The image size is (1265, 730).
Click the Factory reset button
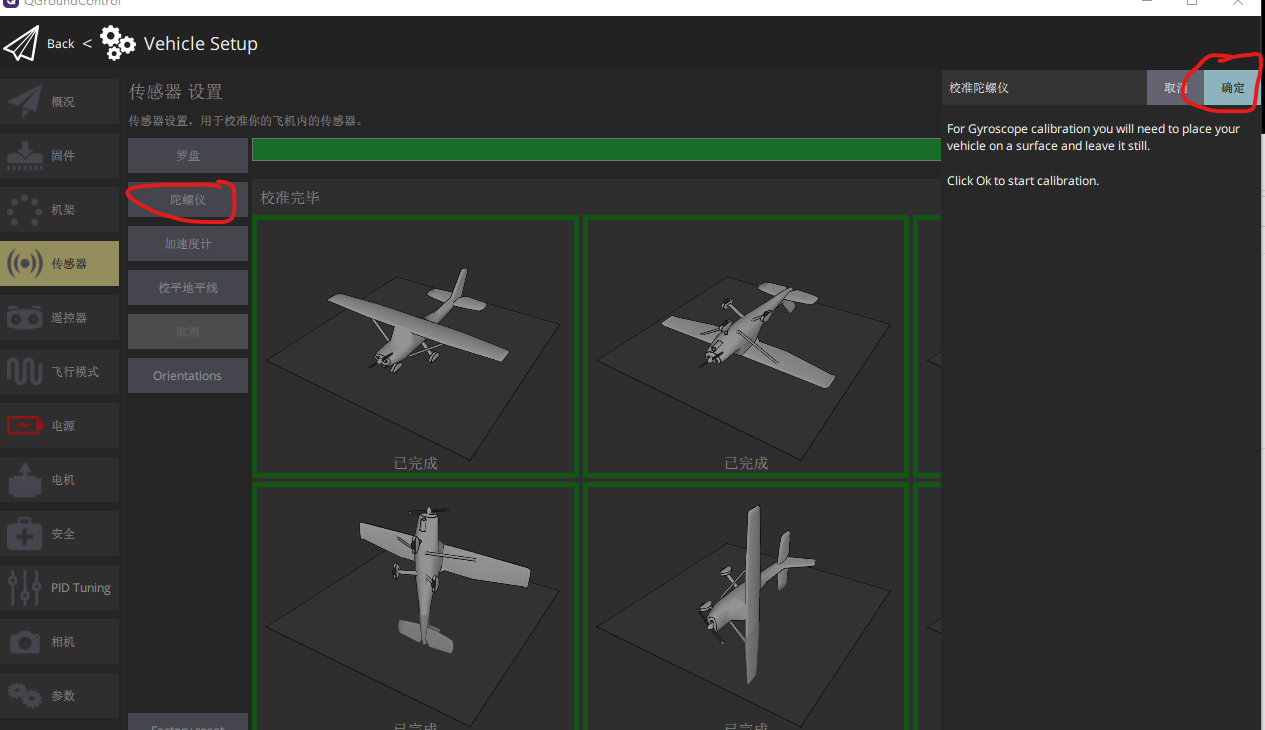pos(188,722)
